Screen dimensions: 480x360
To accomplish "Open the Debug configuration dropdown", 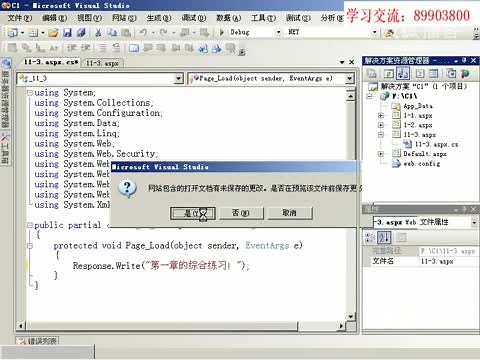I will pyautogui.click(x=278, y=32).
